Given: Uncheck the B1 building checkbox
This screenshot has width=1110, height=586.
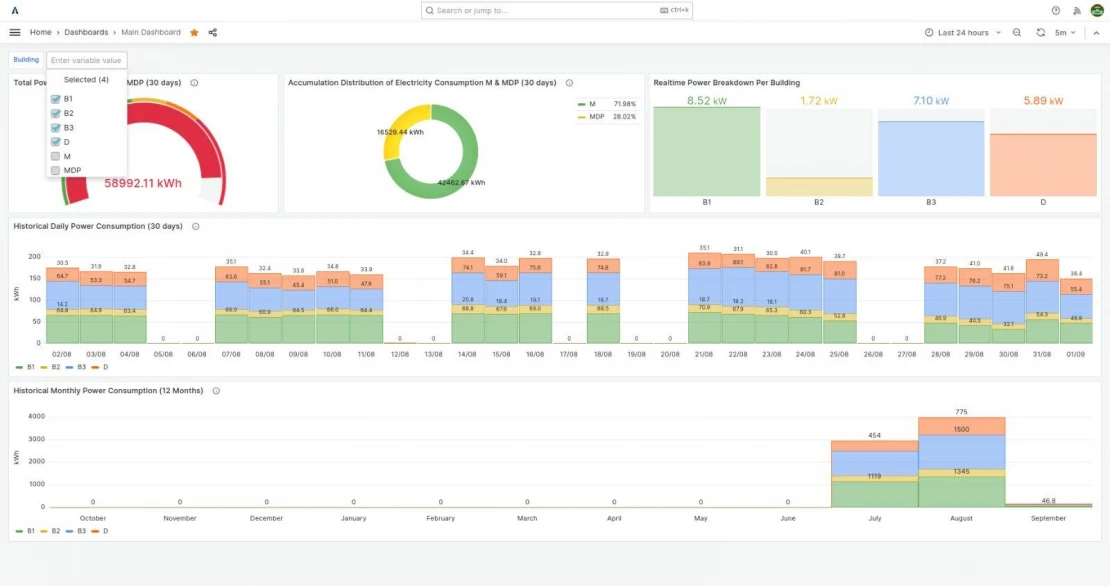Looking at the screenshot, I should [55, 99].
